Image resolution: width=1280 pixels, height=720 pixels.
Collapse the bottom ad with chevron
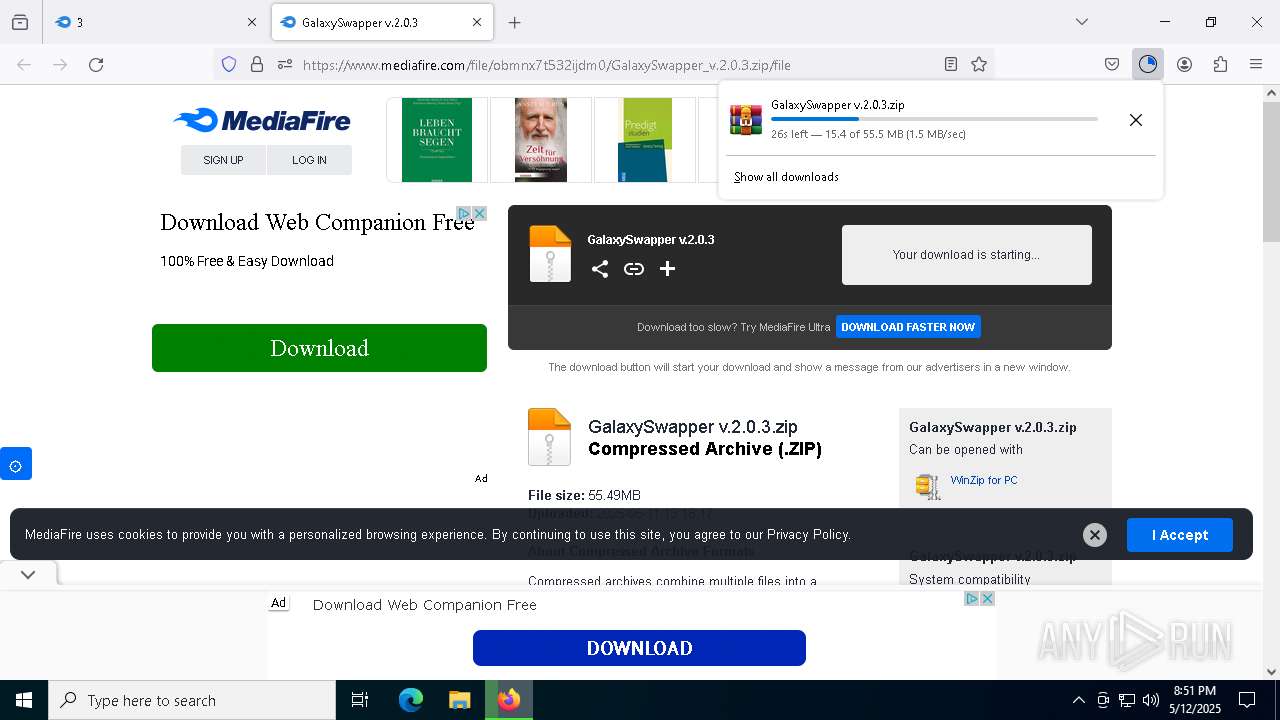pos(28,574)
